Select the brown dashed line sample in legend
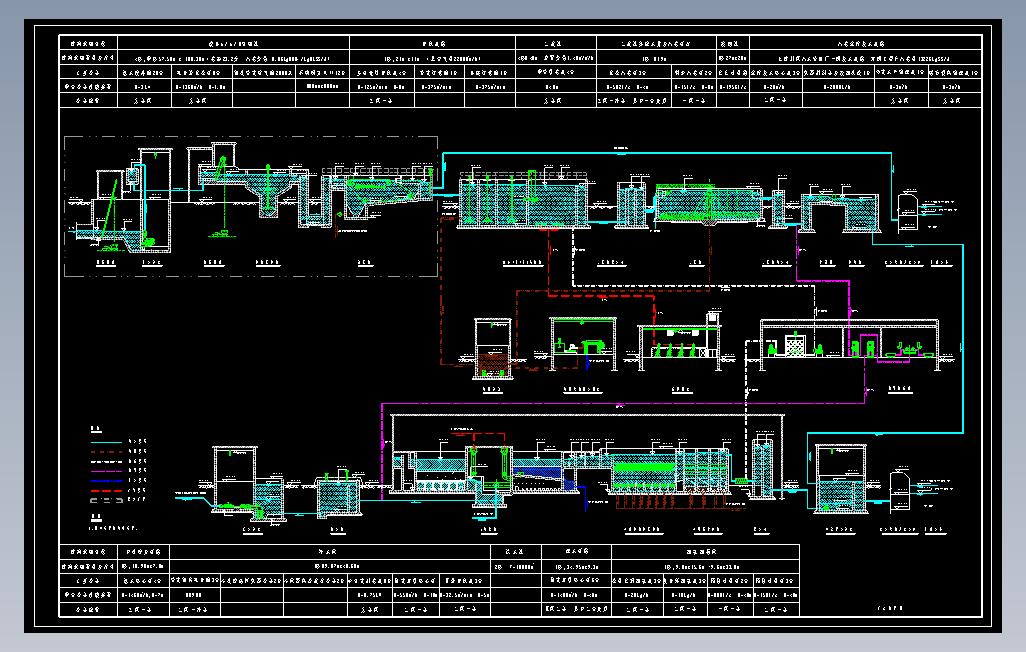 tap(106, 452)
